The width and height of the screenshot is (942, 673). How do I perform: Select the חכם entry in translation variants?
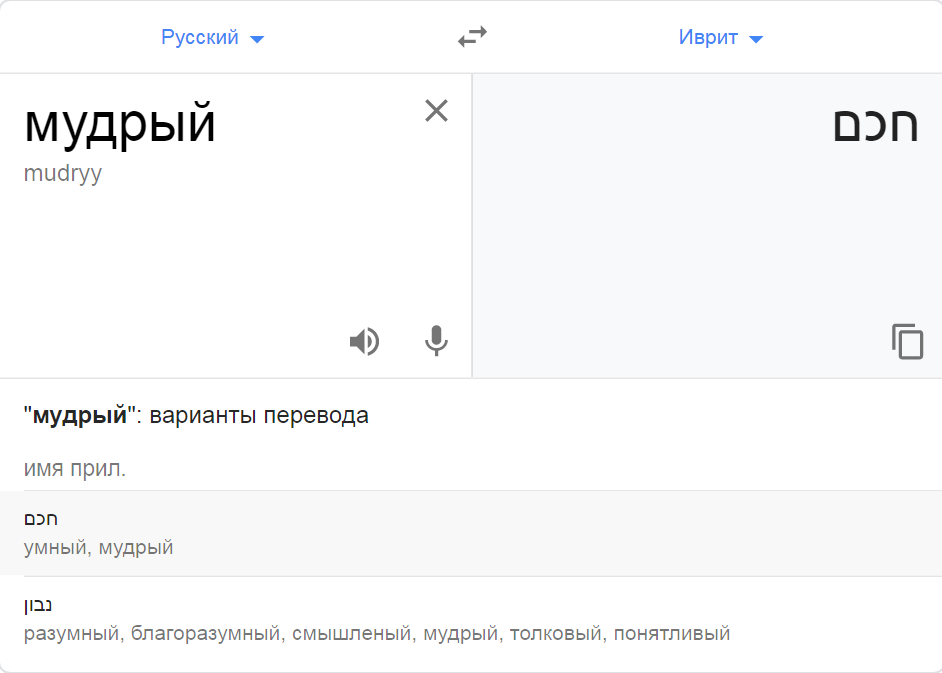tap(41, 519)
